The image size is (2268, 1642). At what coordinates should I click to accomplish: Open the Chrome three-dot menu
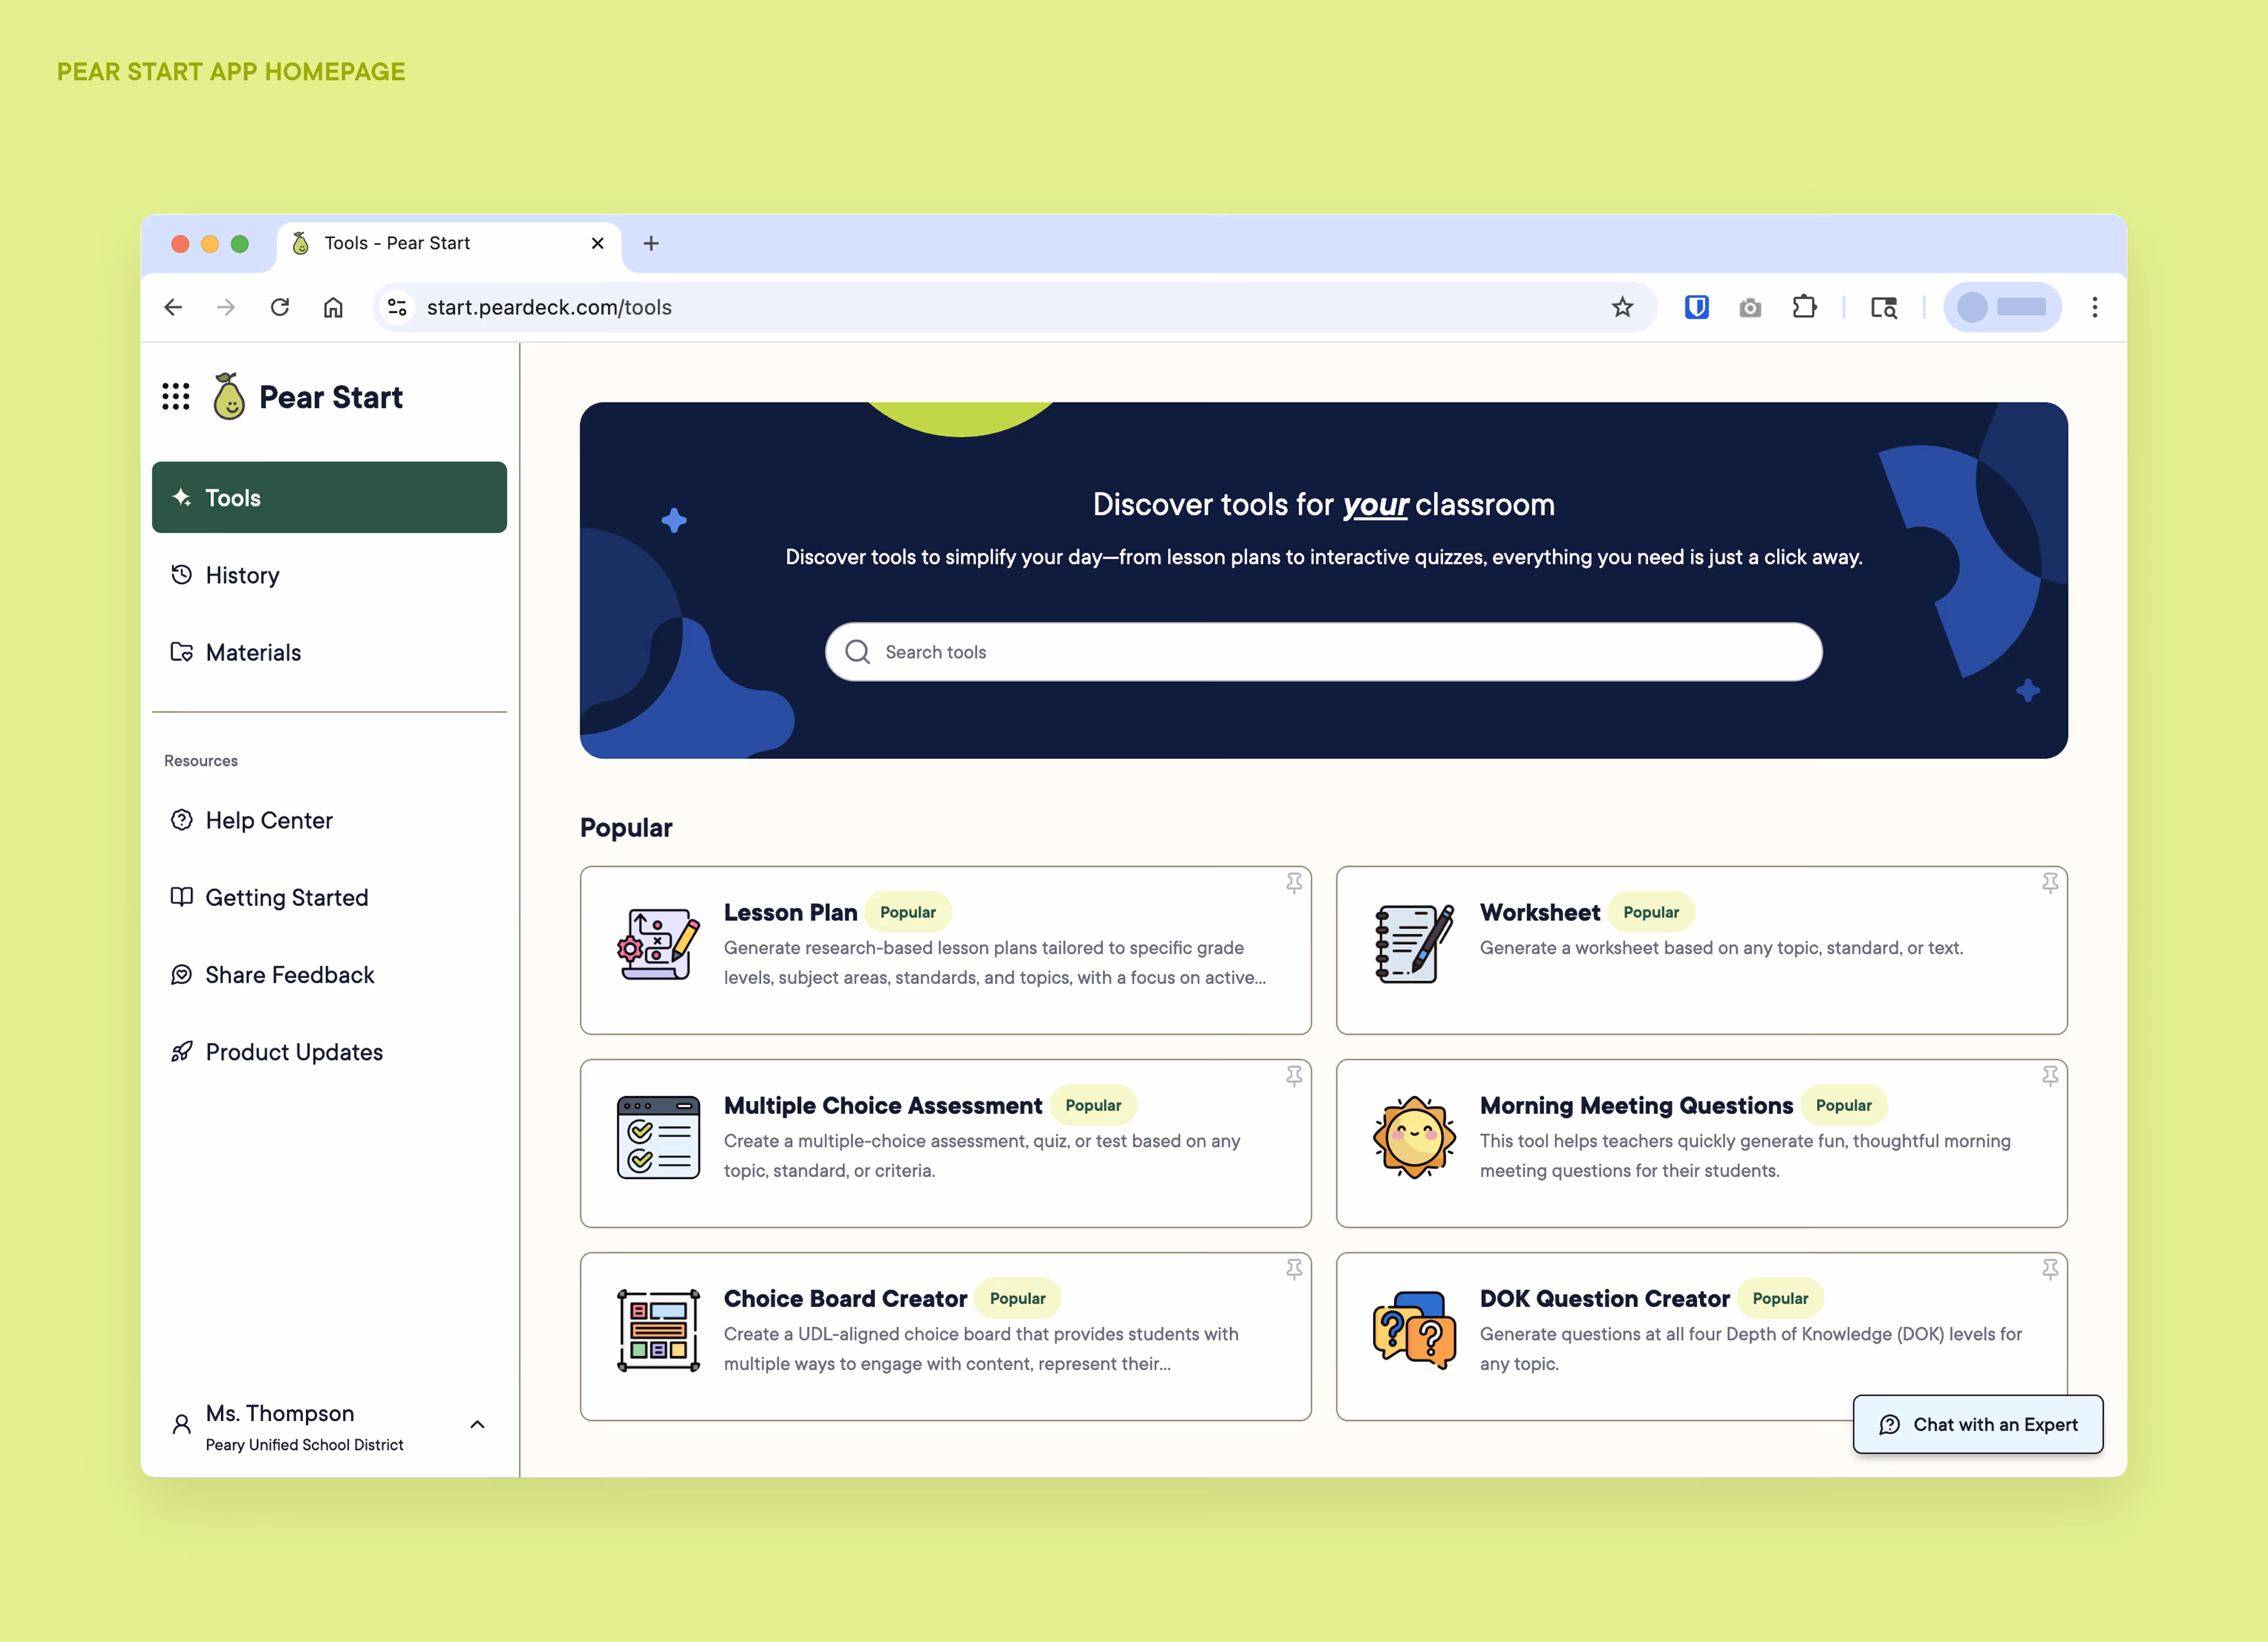point(2094,307)
